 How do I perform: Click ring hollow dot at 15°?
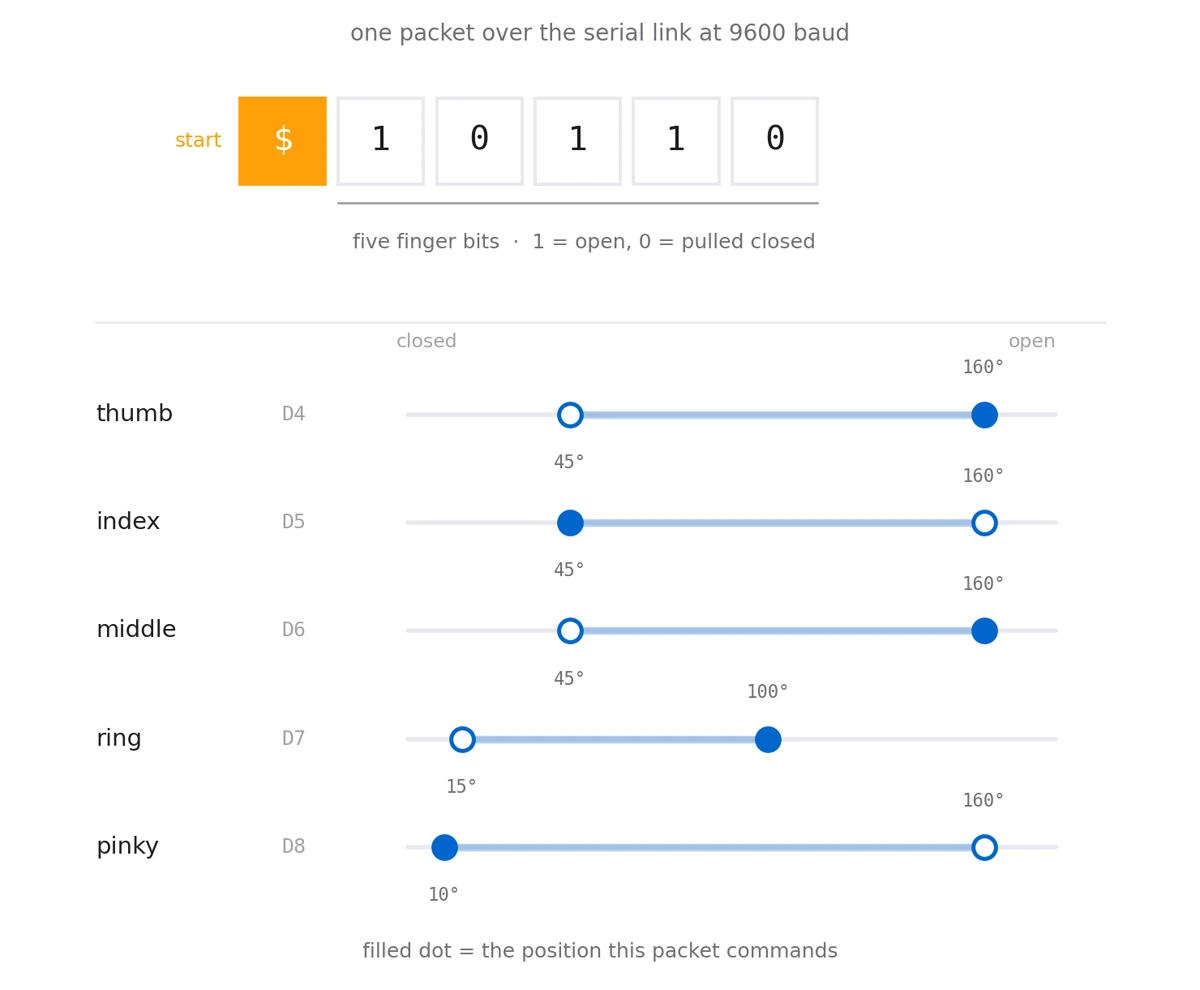[462, 740]
